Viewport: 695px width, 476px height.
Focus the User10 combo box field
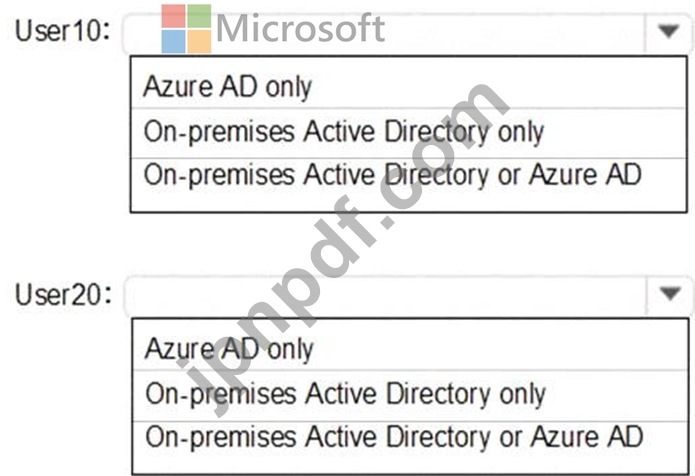[x=385, y=32]
